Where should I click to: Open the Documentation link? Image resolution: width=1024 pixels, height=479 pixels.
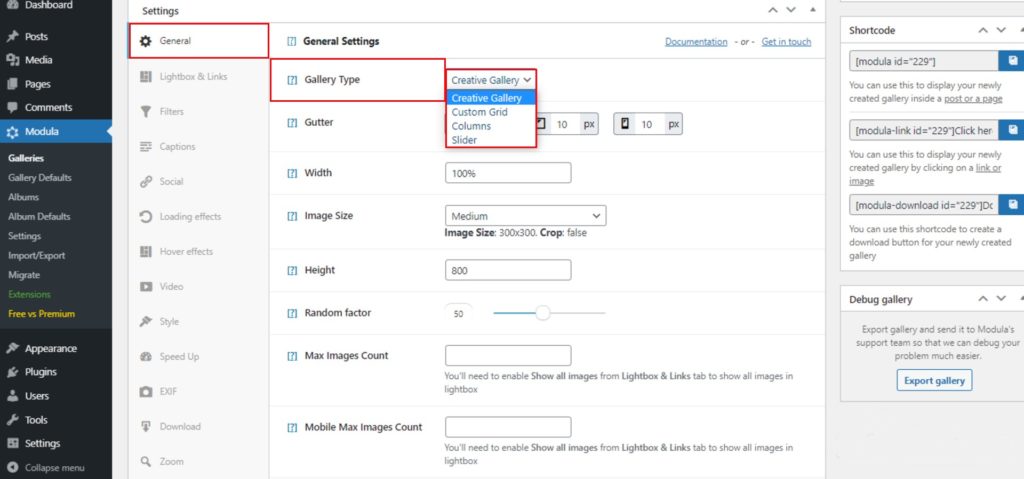(696, 42)
